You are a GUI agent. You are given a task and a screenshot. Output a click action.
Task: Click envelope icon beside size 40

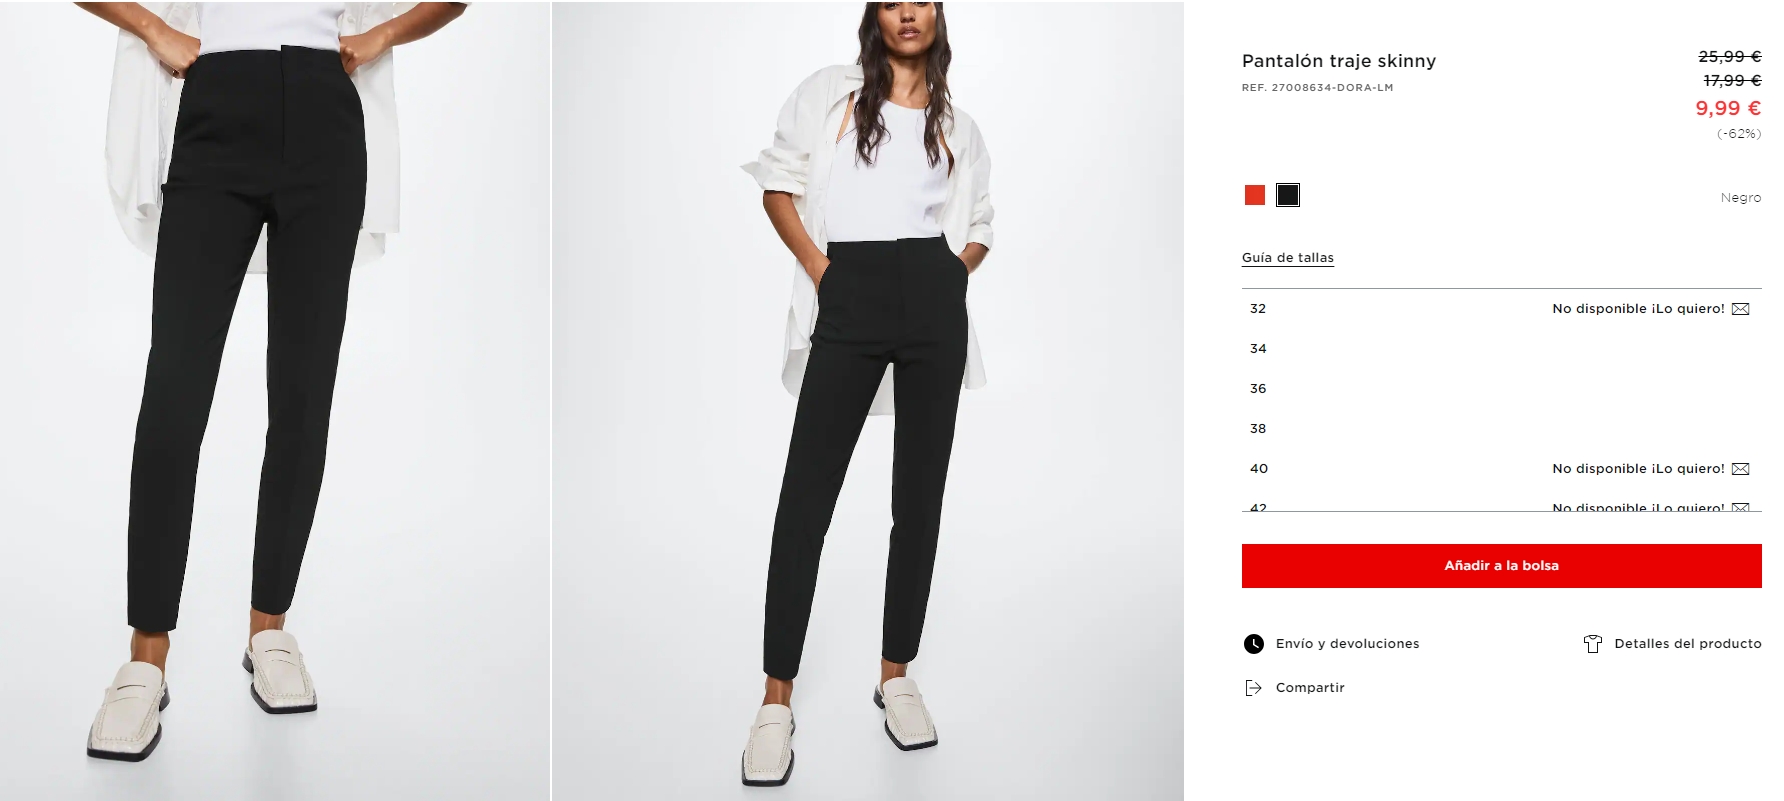coord(1740,469)
